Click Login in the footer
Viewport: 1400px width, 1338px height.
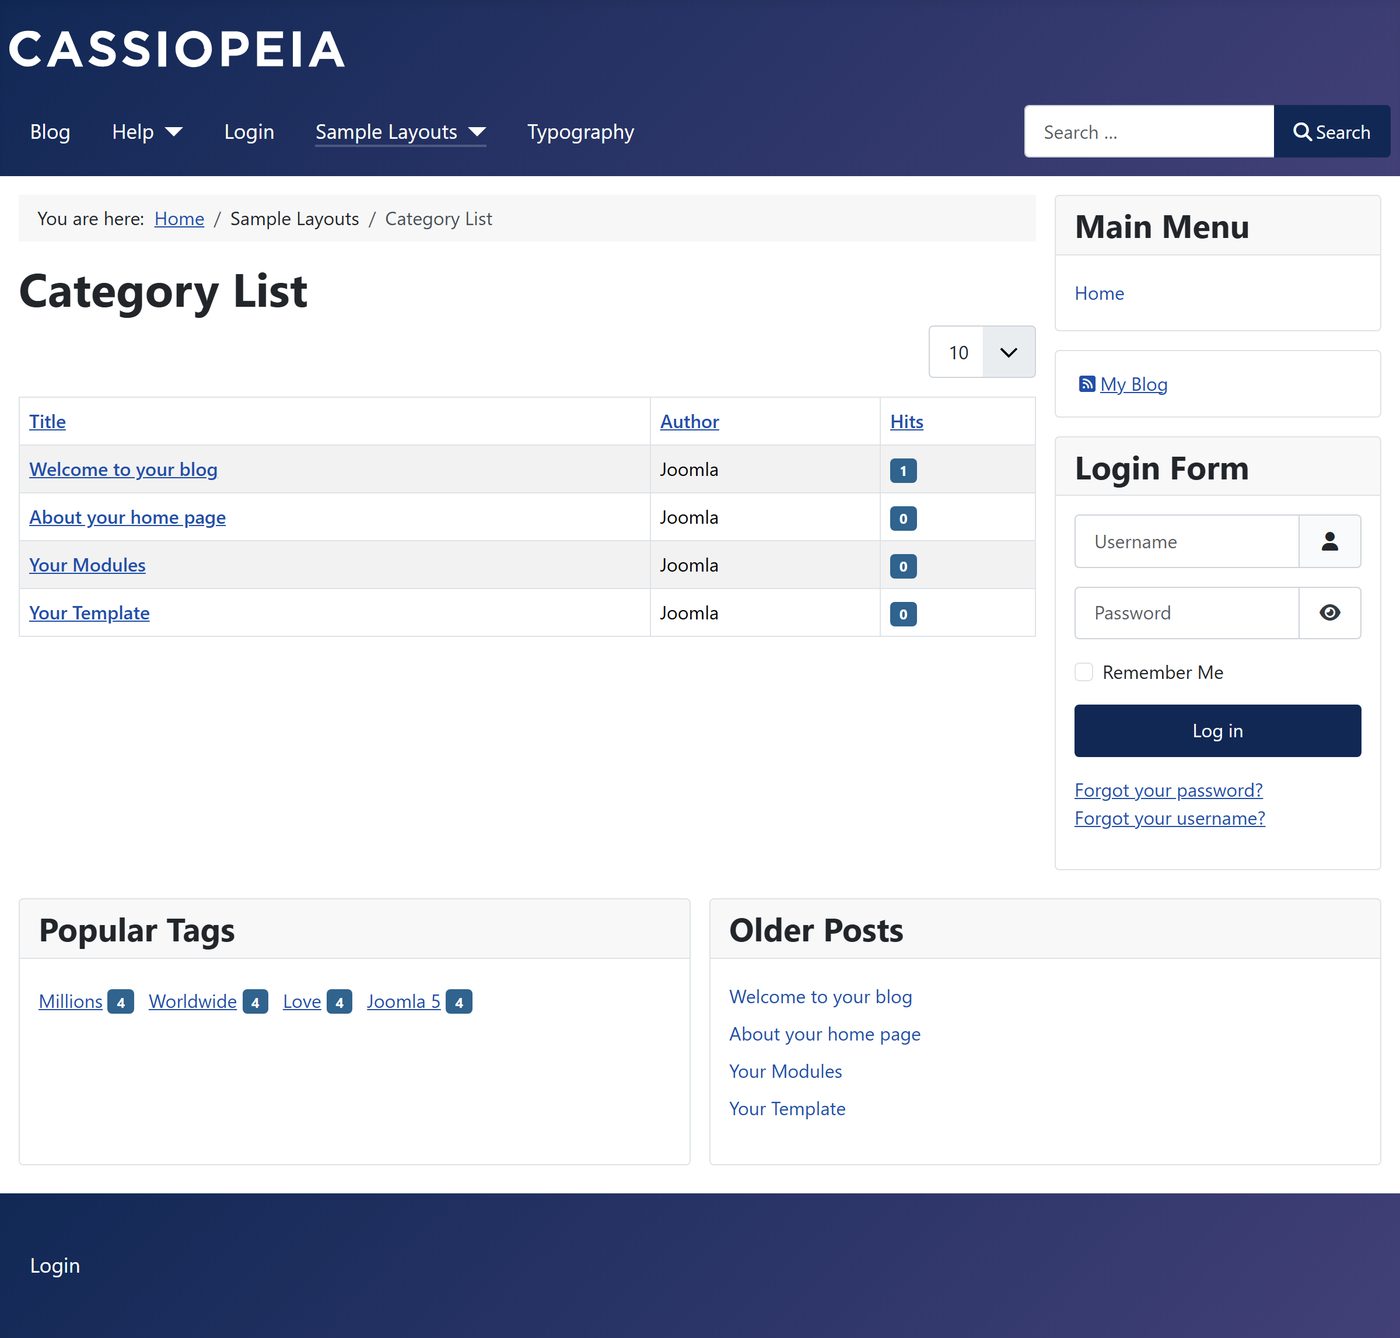click(x=55, y=1265)
